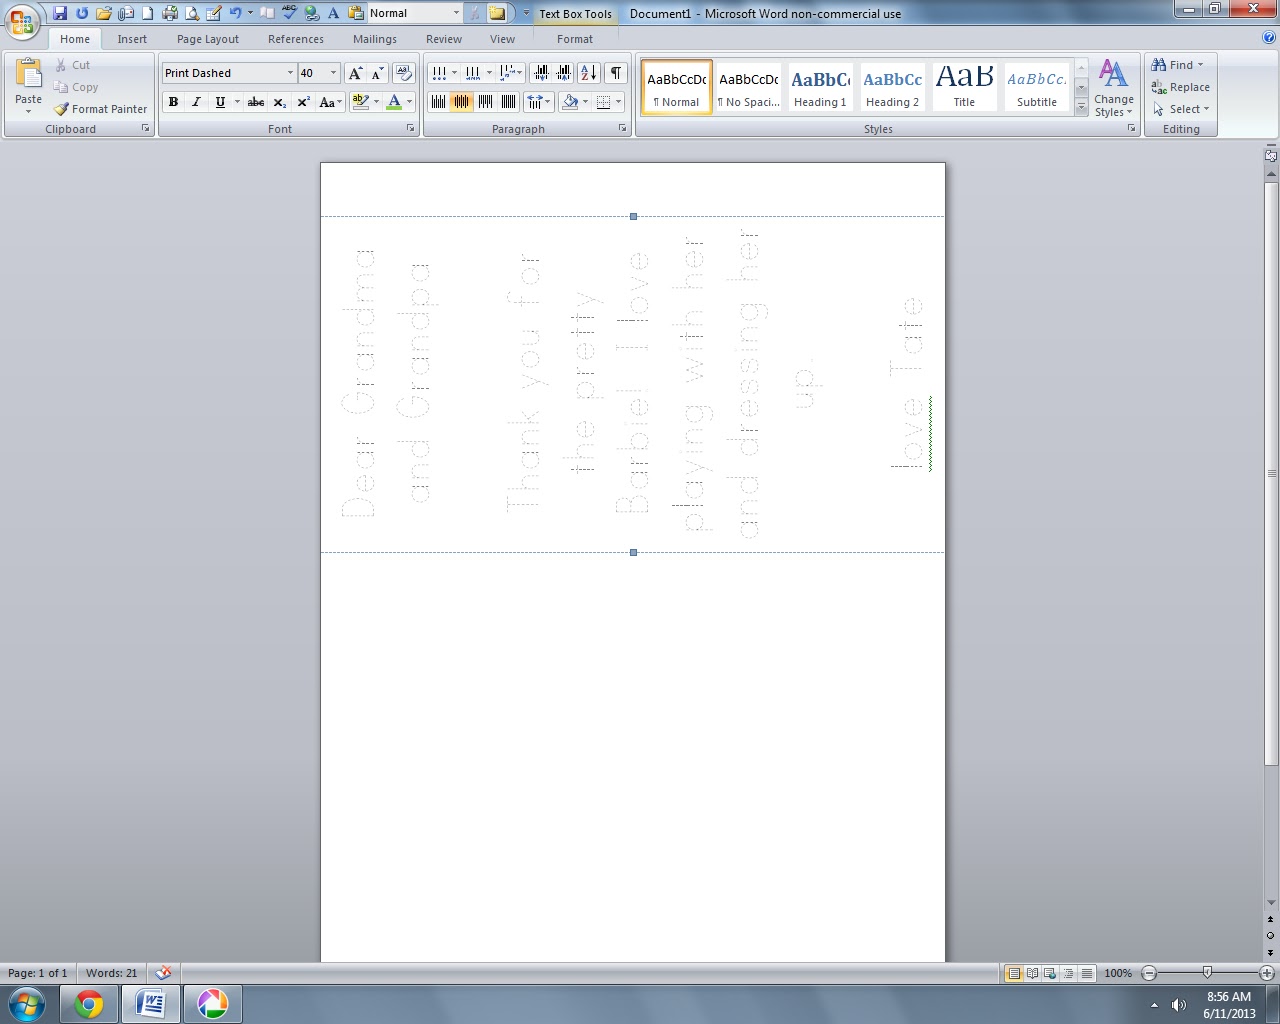Click the Quick Print printer icon
The width and height of the screenshot is (1280, 1024).
(x=170, y=13)
